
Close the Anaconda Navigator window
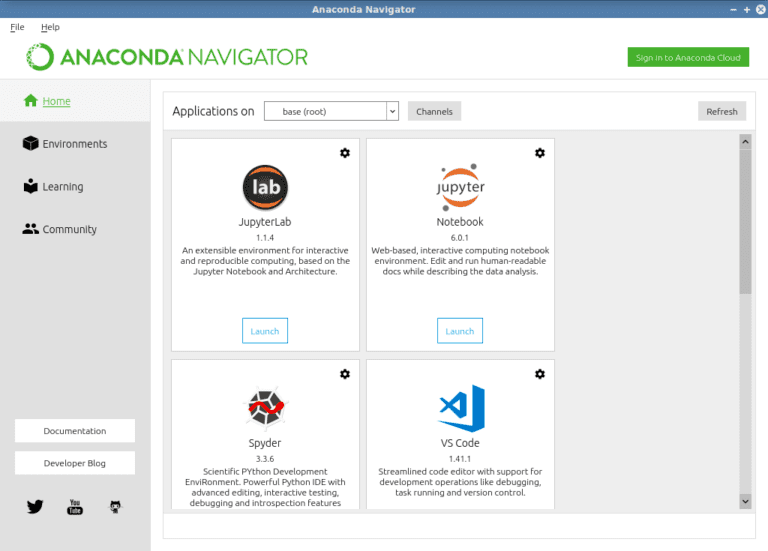pyautogui.click(x=761, y=9)
